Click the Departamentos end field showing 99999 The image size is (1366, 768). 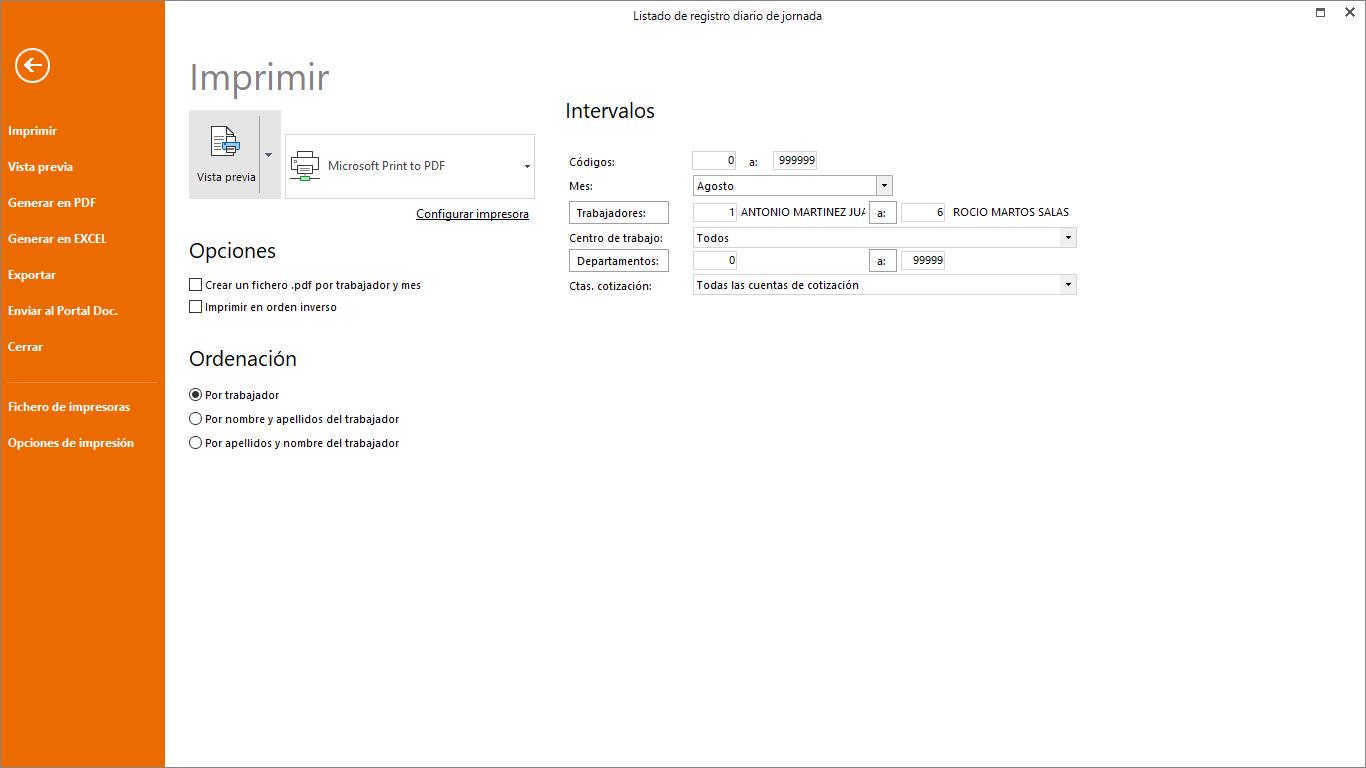pyautogui.click(x=923, y=260)
